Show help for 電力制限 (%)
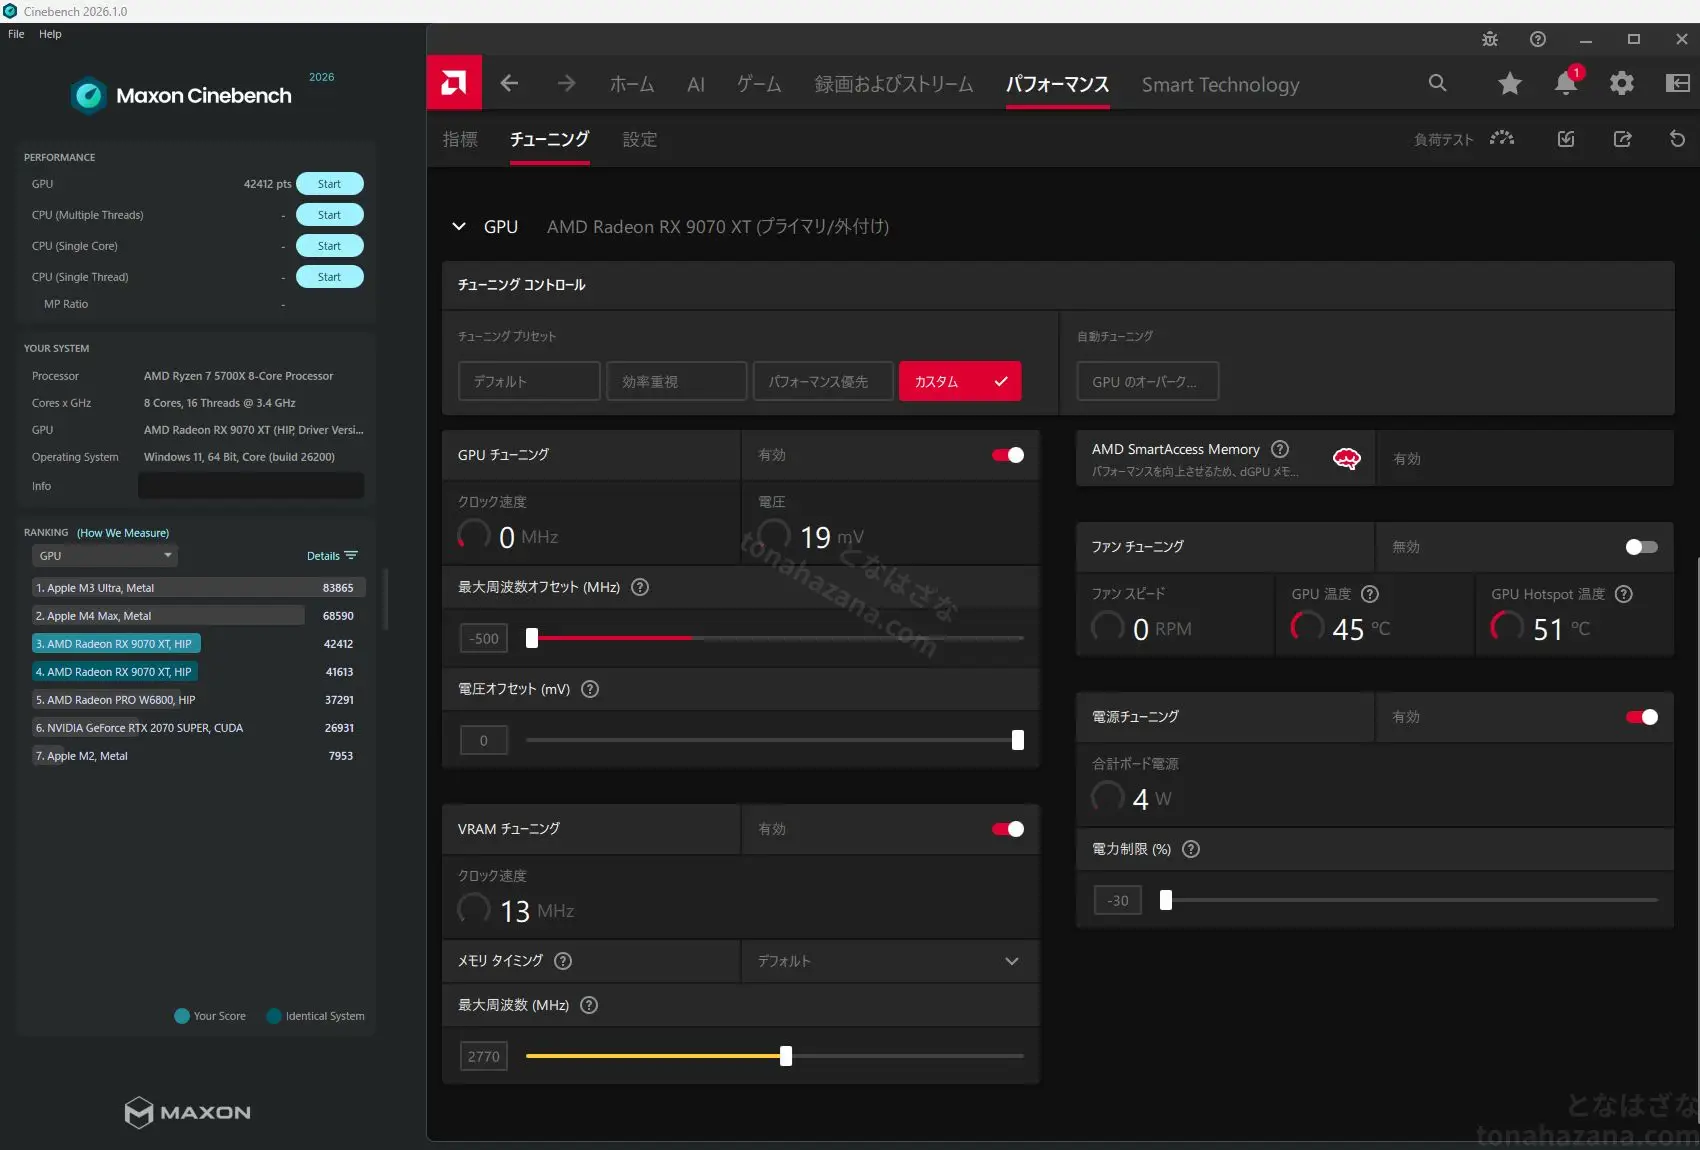The width and height of the screenshot is (1700, 1150). click(x=1191, y=849)
